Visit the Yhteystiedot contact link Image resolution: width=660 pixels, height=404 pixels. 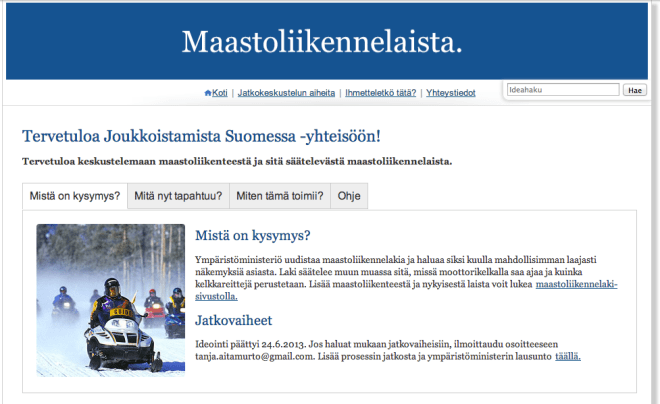450,93
